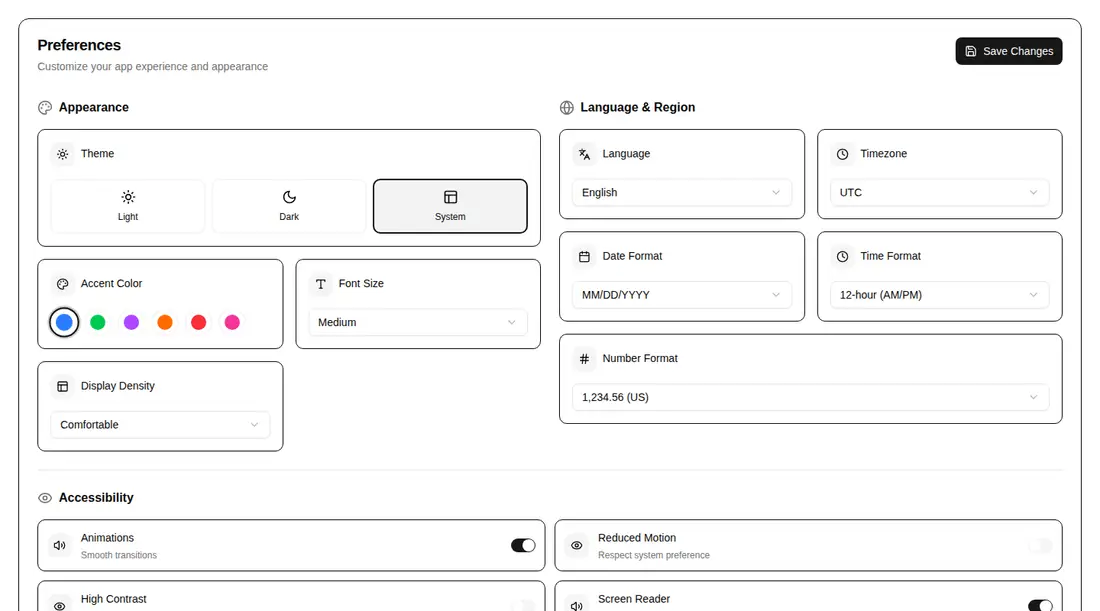The image size is (1100, 611).
Task: Choose the orange accent color
Action: pos(165,322)
